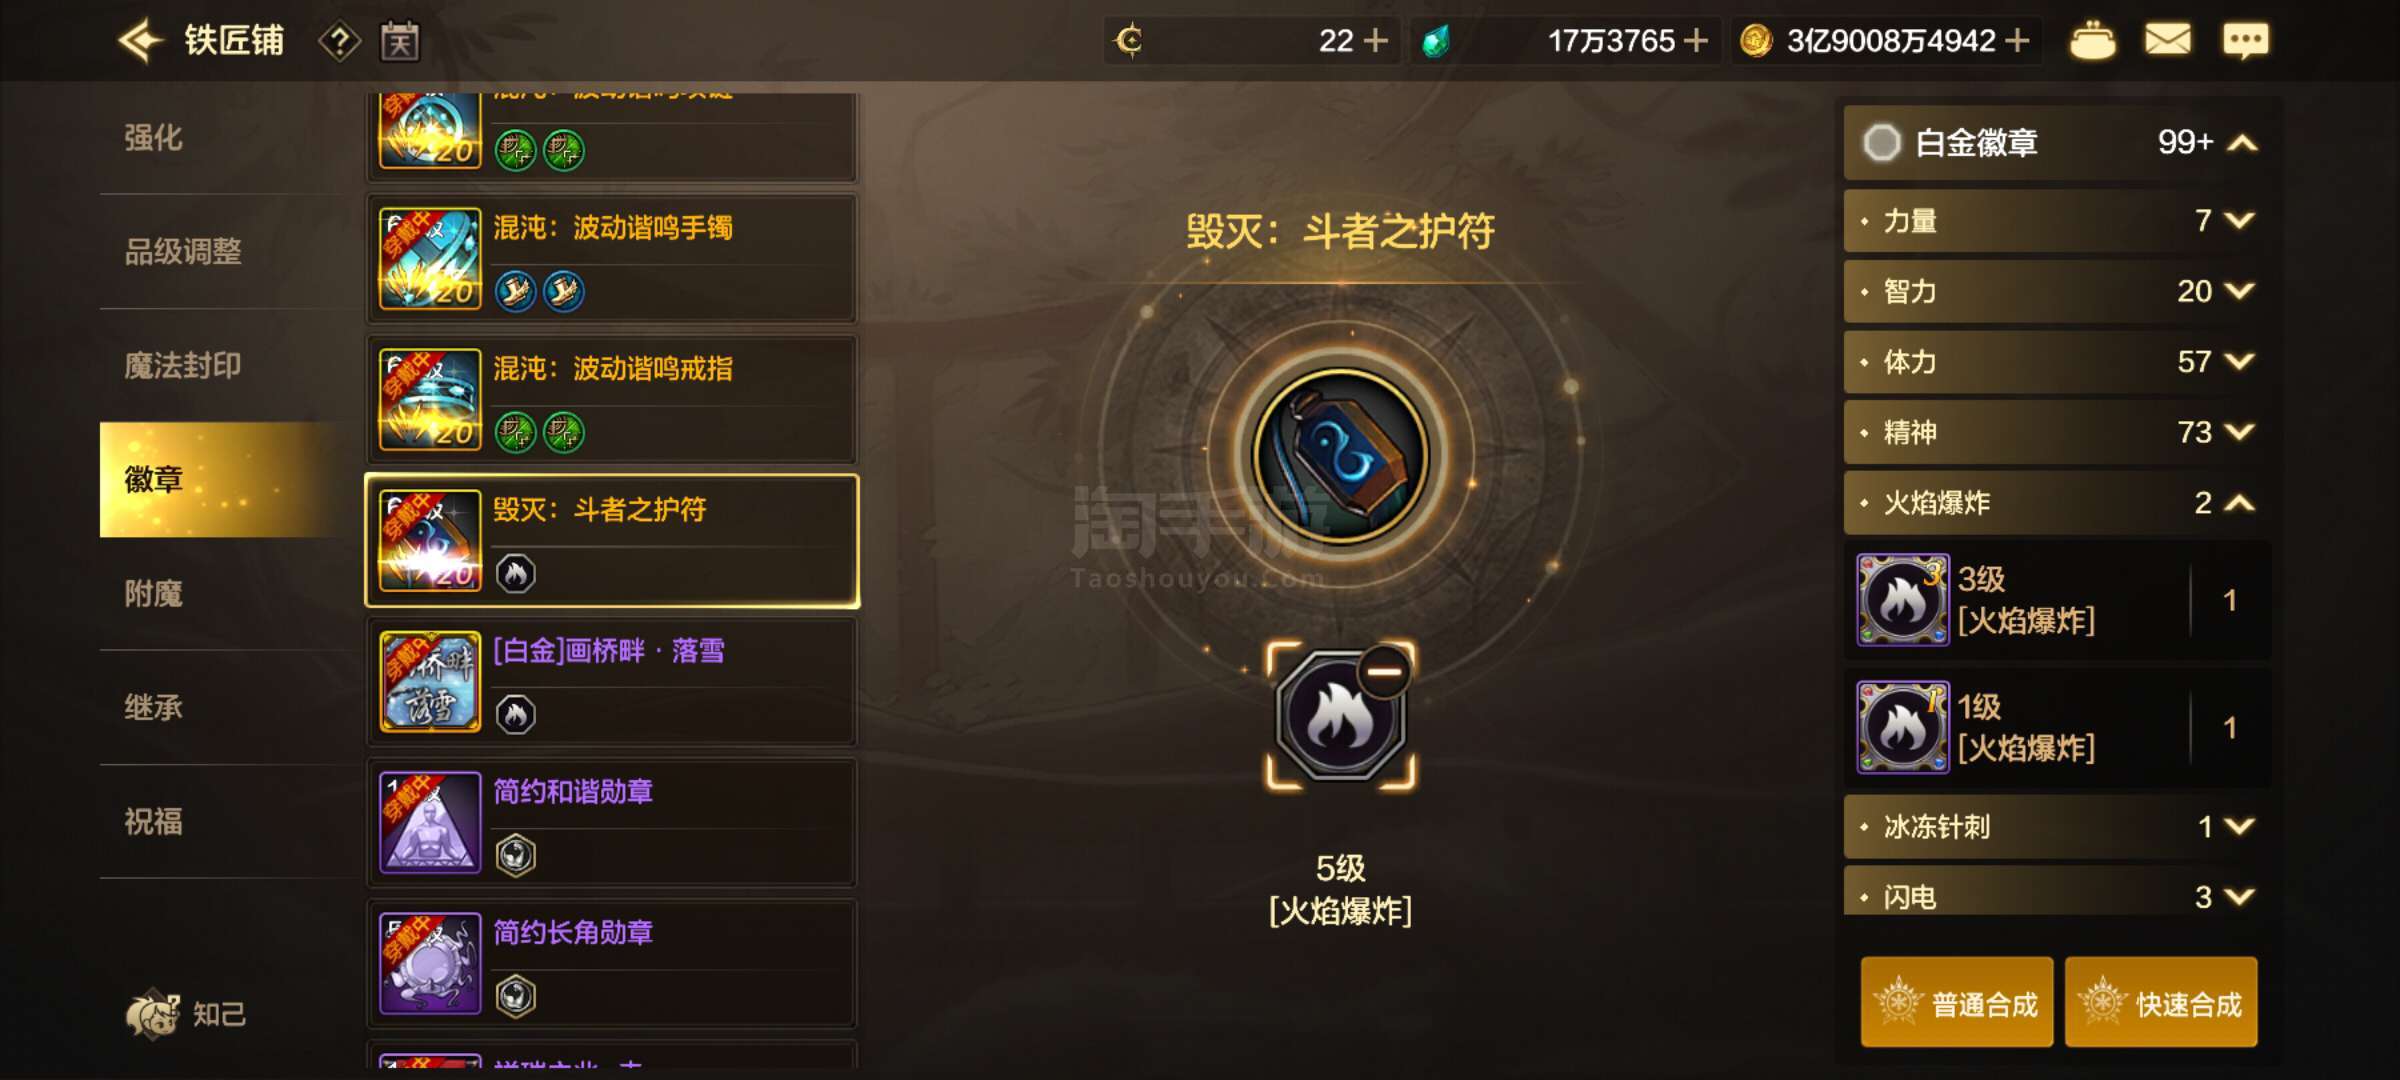Viewport: 2400px width, 1080px height.
Task: Switch to the 强化 tab
Action: 153,137
